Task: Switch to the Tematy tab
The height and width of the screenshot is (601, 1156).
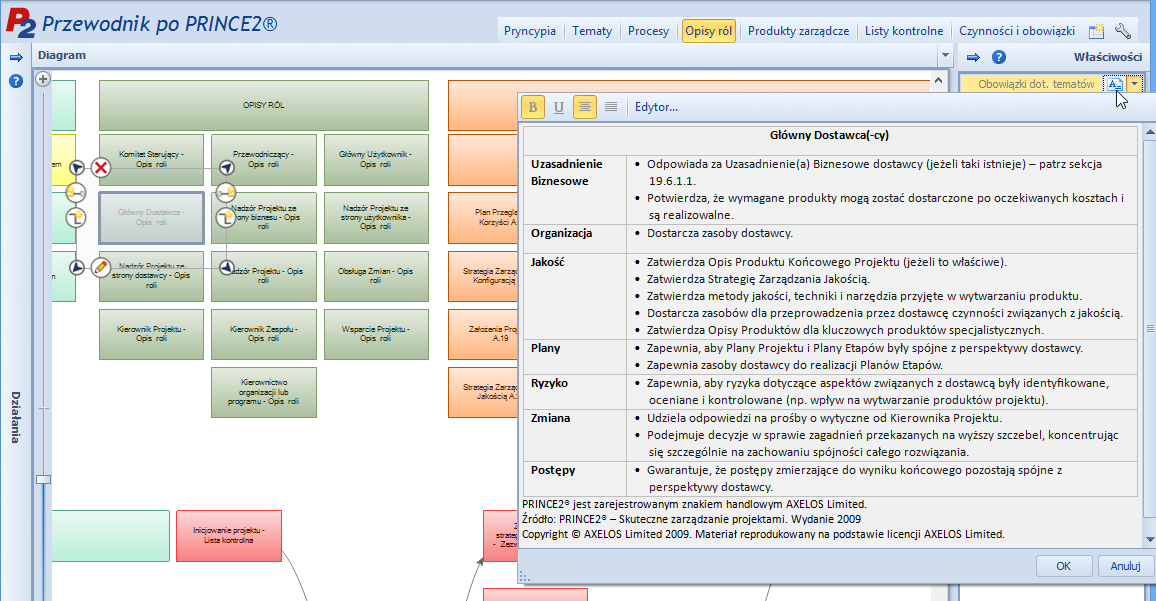Action: click(592, 31)
